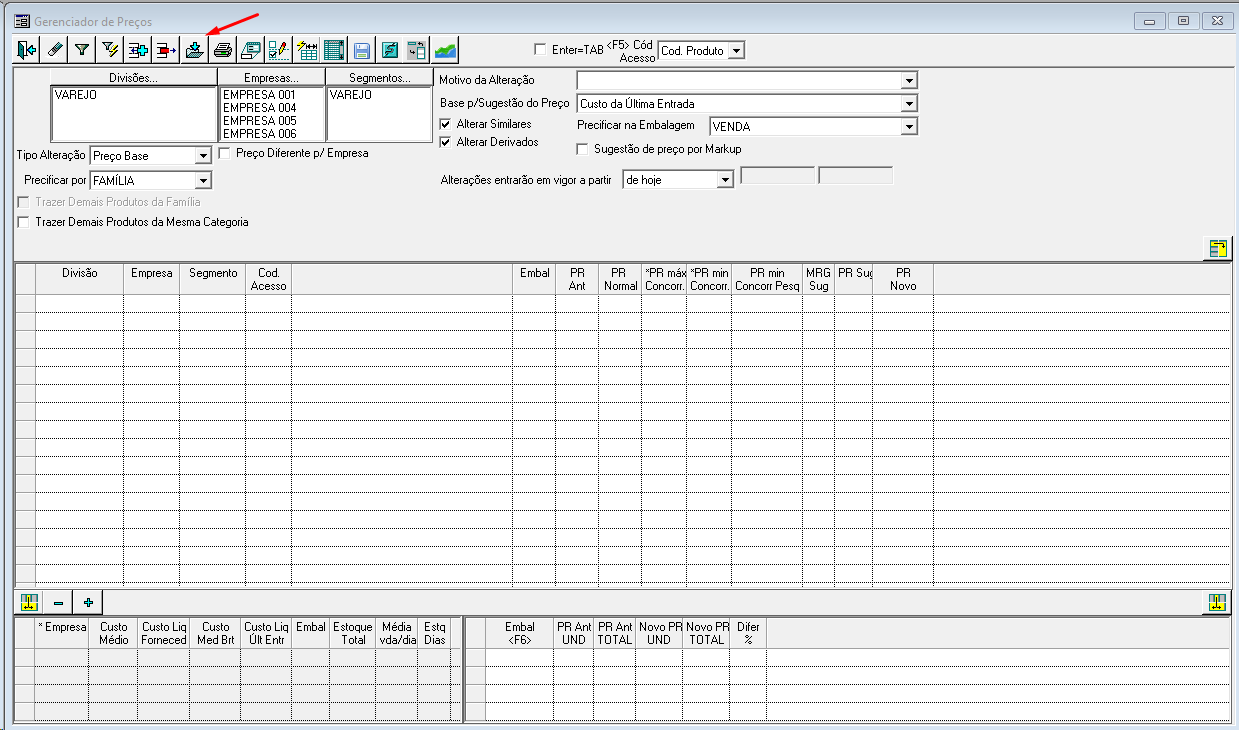Click the yellow arrow icon left of minus button
The image size is (1239, 730).
tap(29, 602)
